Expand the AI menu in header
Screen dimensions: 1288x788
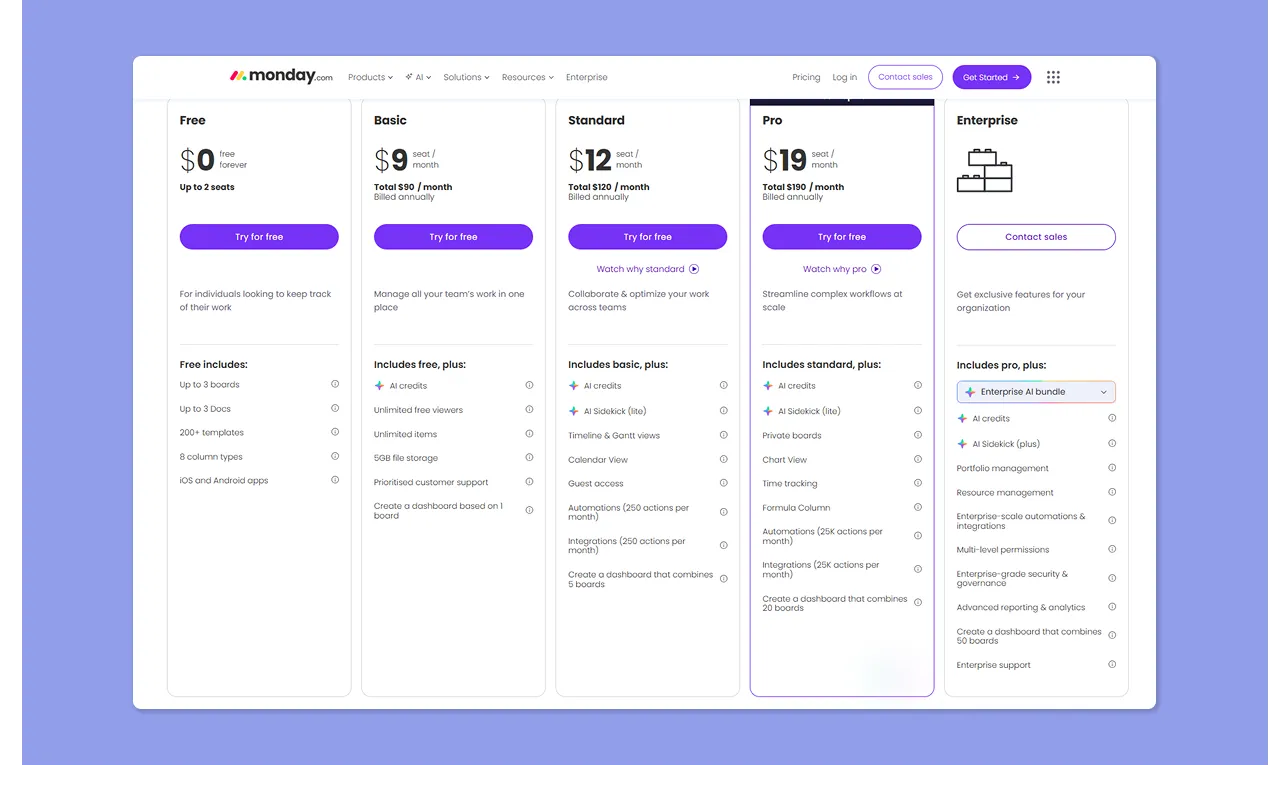pos(419,77)
